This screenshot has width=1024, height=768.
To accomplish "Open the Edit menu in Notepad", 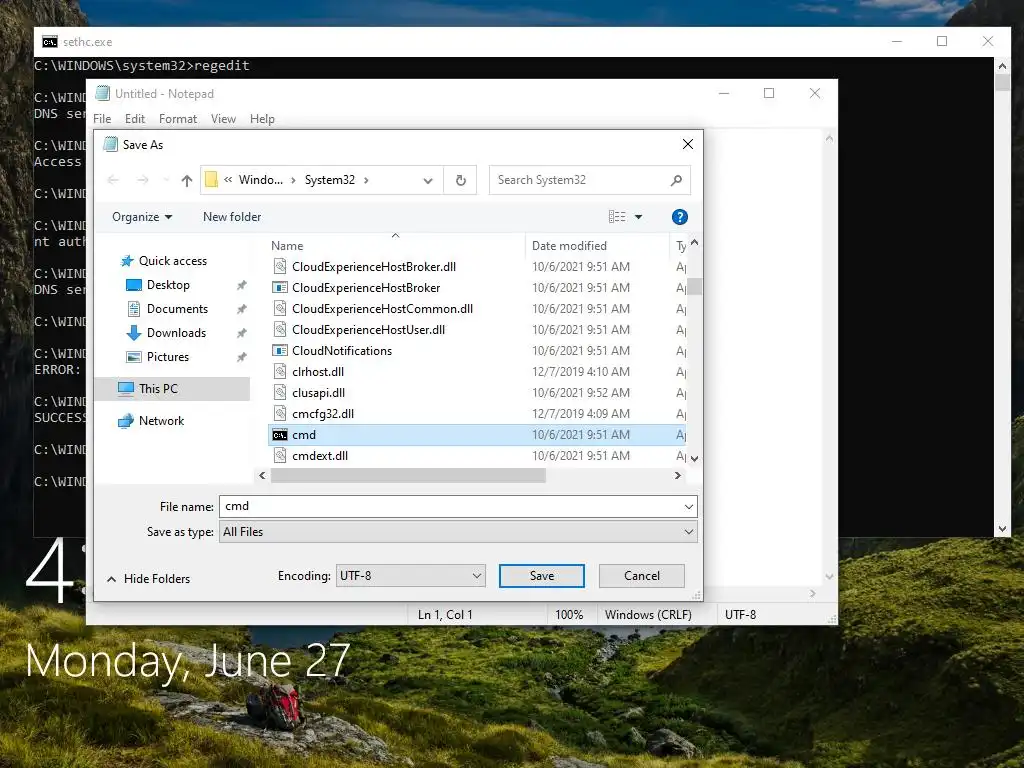I will (x=135, y=119).
